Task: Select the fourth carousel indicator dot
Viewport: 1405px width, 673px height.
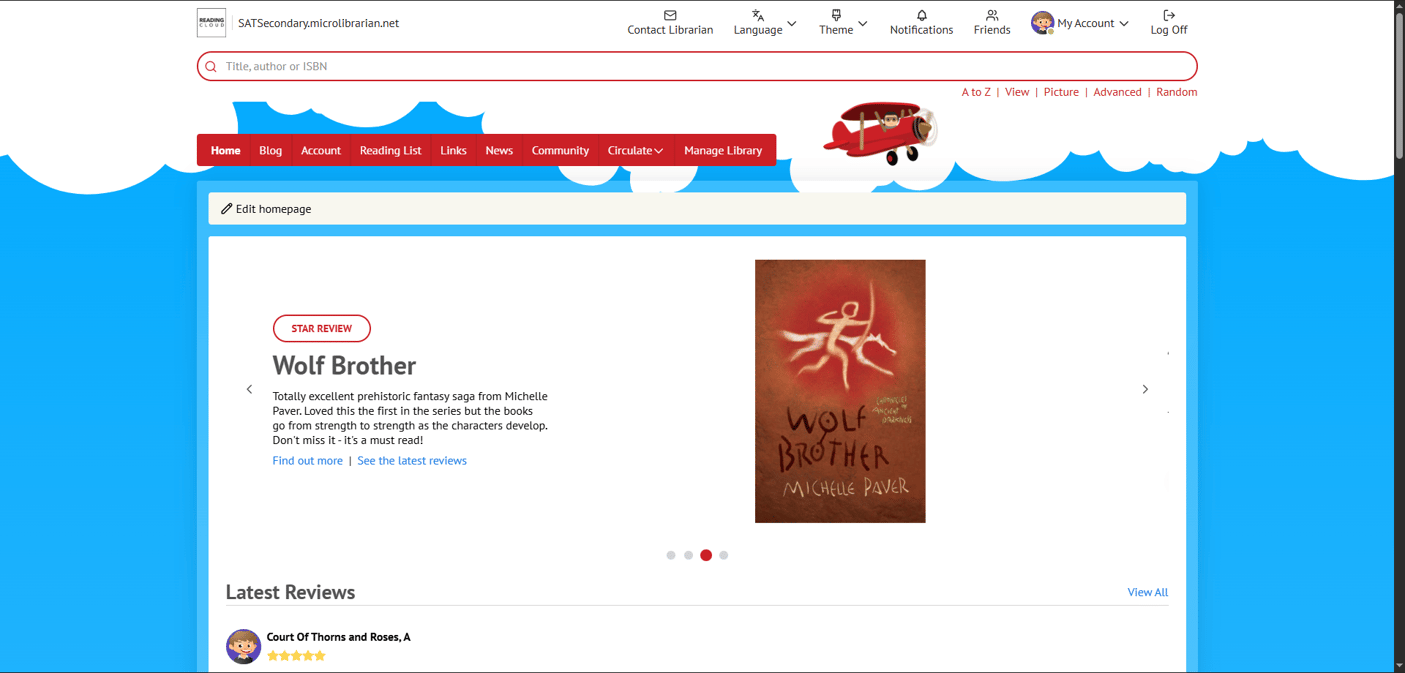Action: (723, 555)
